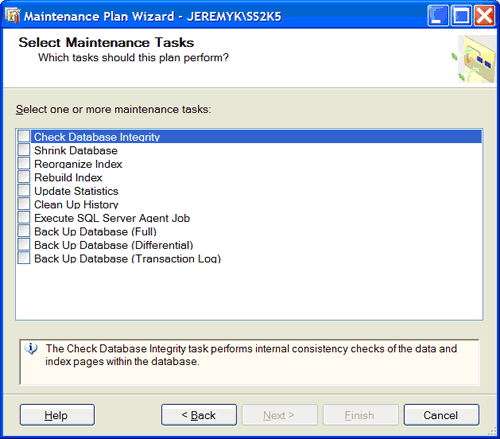Cancel the Maintenance Plan Wizard
The width and height of the screenshot is (500, 439).
click(441, 415)
